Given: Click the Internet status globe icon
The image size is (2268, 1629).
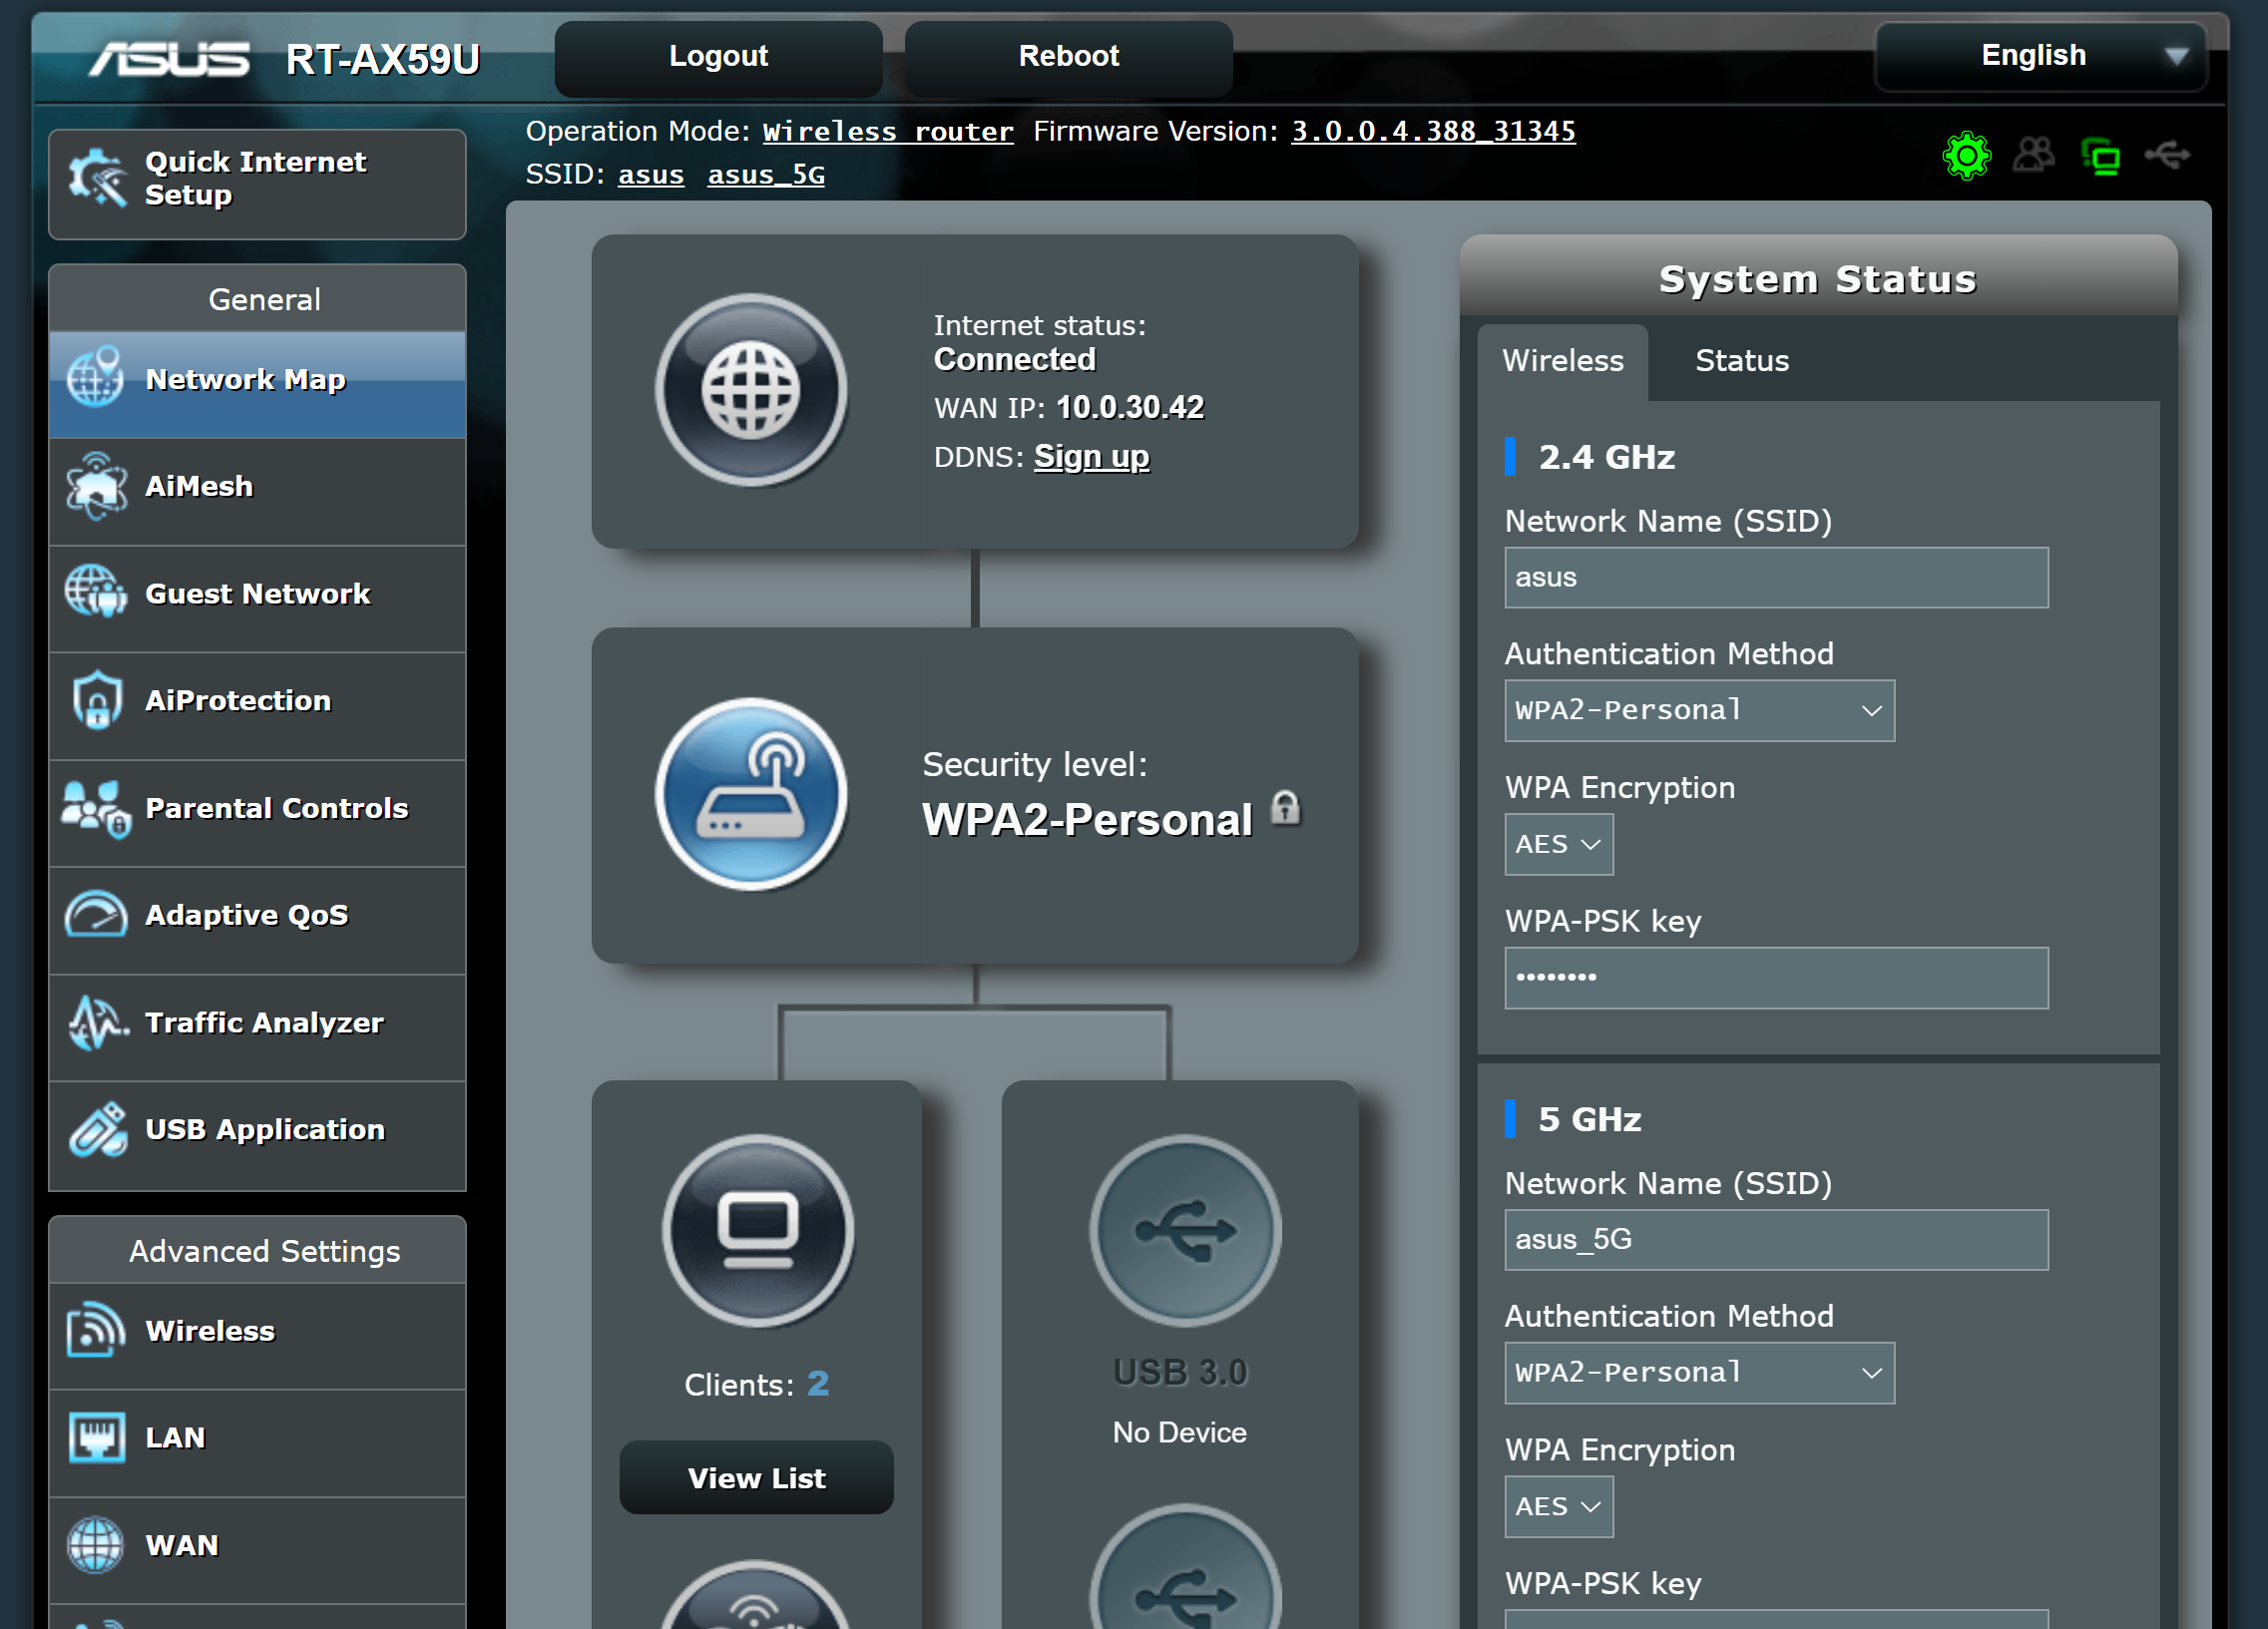Looking at the screenshot, I should pos(751,390).
